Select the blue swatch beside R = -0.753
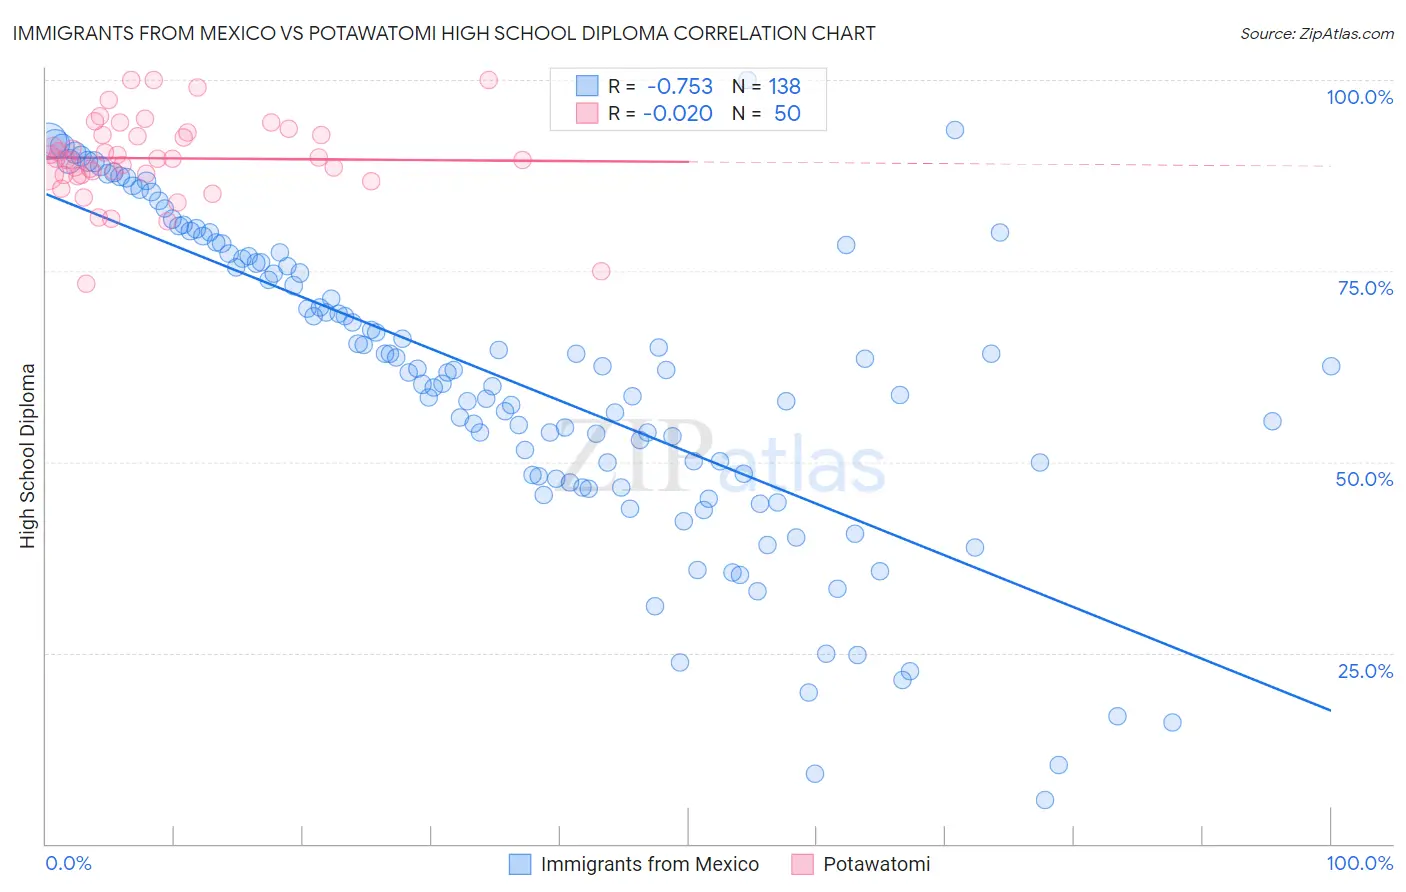This screenshot has width=1406, height=892. 587,86
